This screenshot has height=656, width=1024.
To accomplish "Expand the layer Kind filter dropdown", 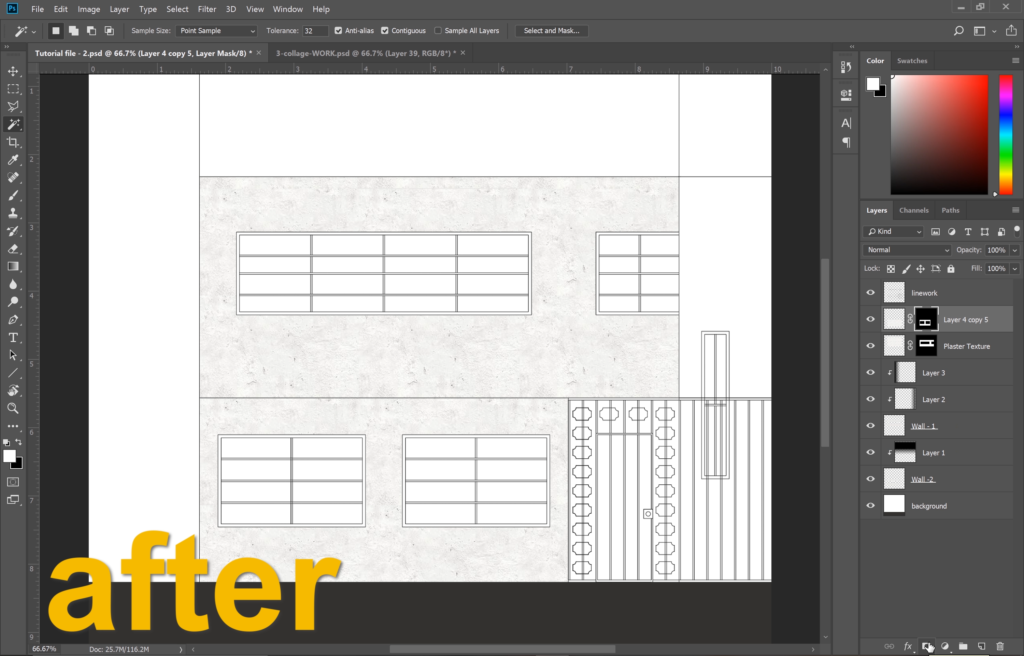I will pyautogui.click(x=893, y=231).
